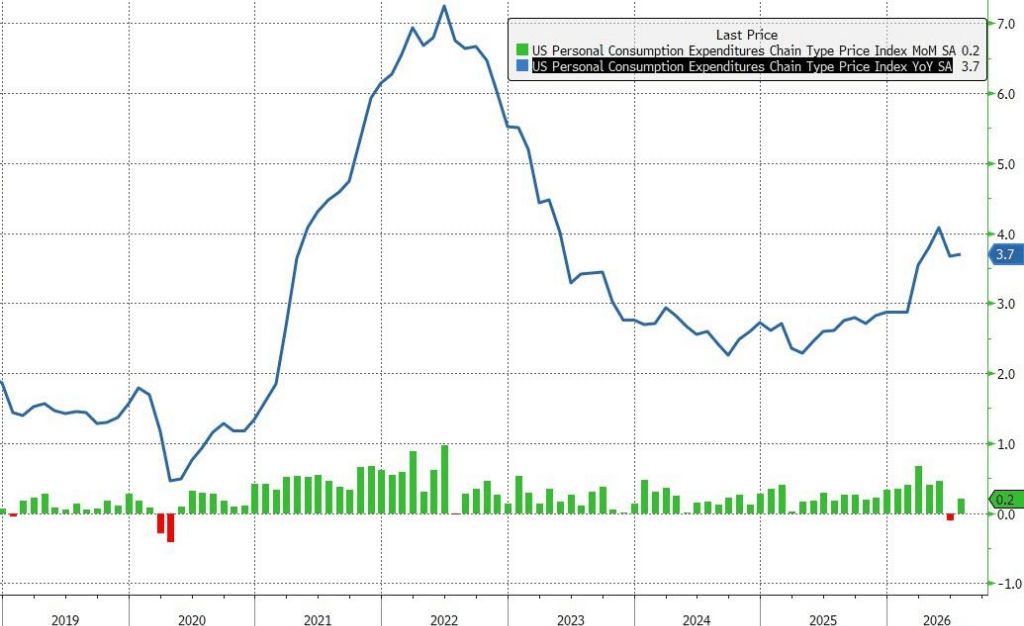Image resolution: width=1024 pixels, height=626 pixels.
Task: Click the red negative bar in 2026
Action: (x=950, y=517)
